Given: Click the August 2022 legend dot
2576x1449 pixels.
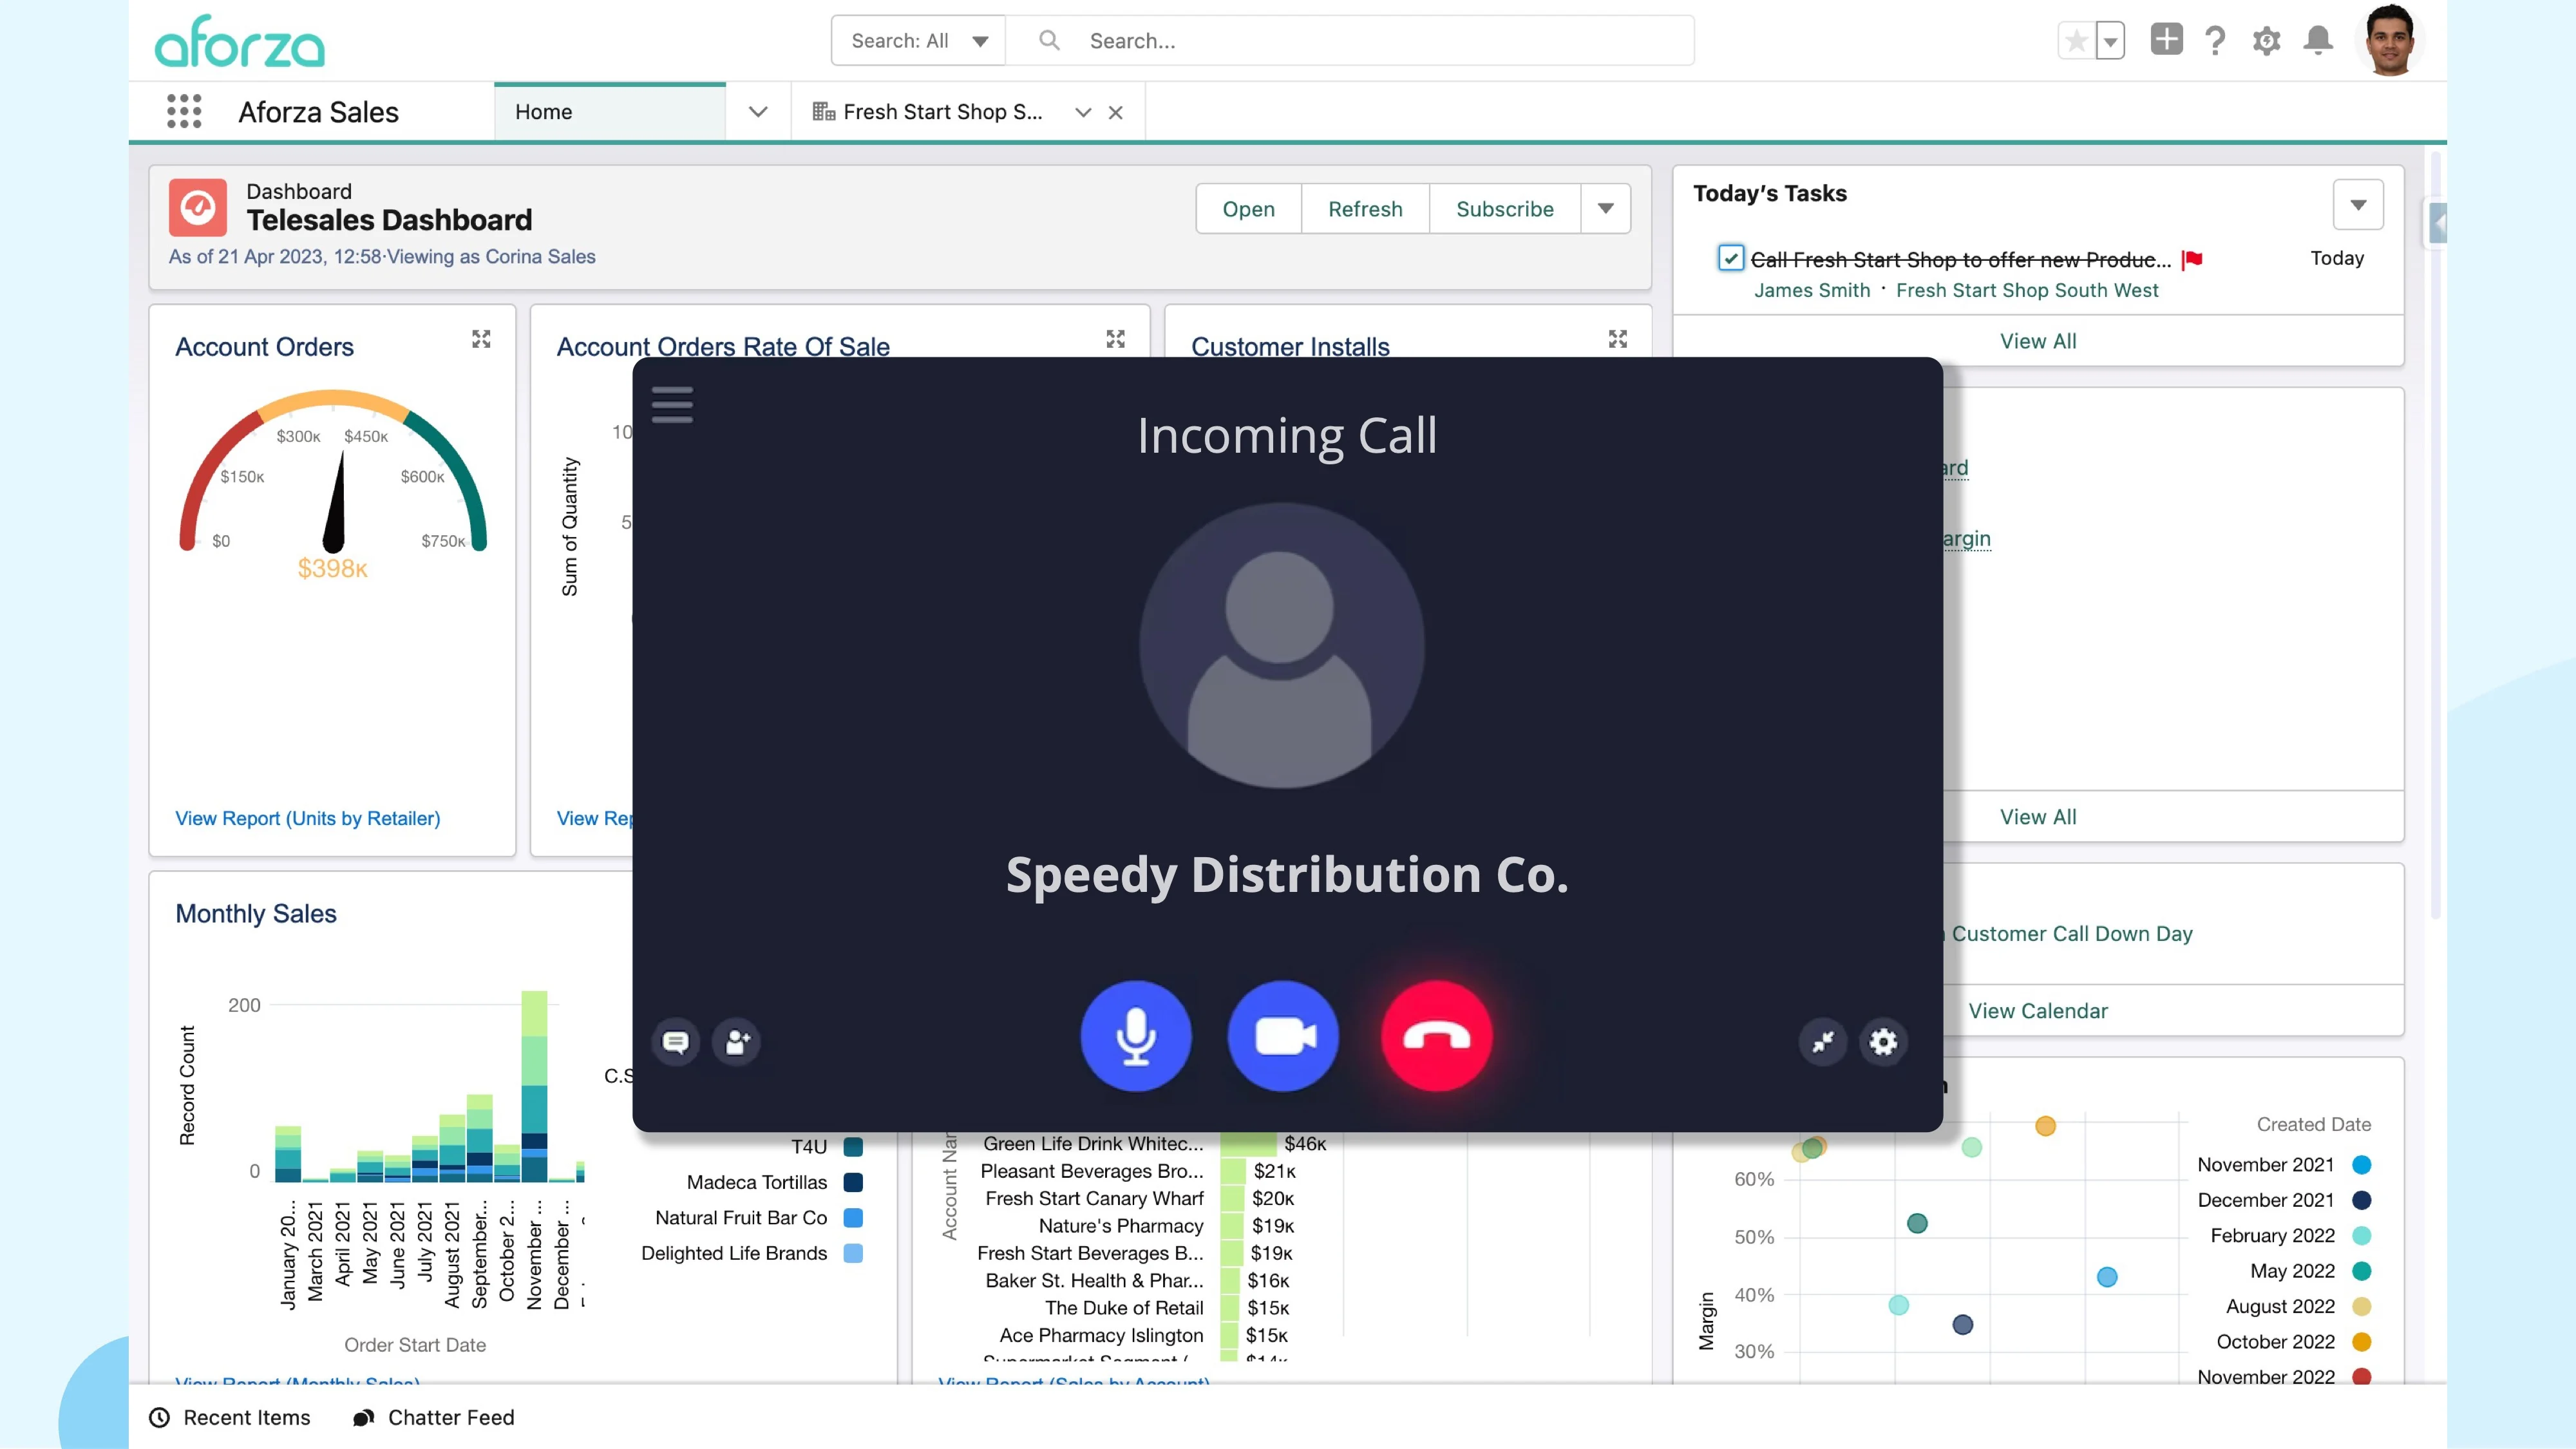Looking at the screenshot, I should click(2362, 1306).
